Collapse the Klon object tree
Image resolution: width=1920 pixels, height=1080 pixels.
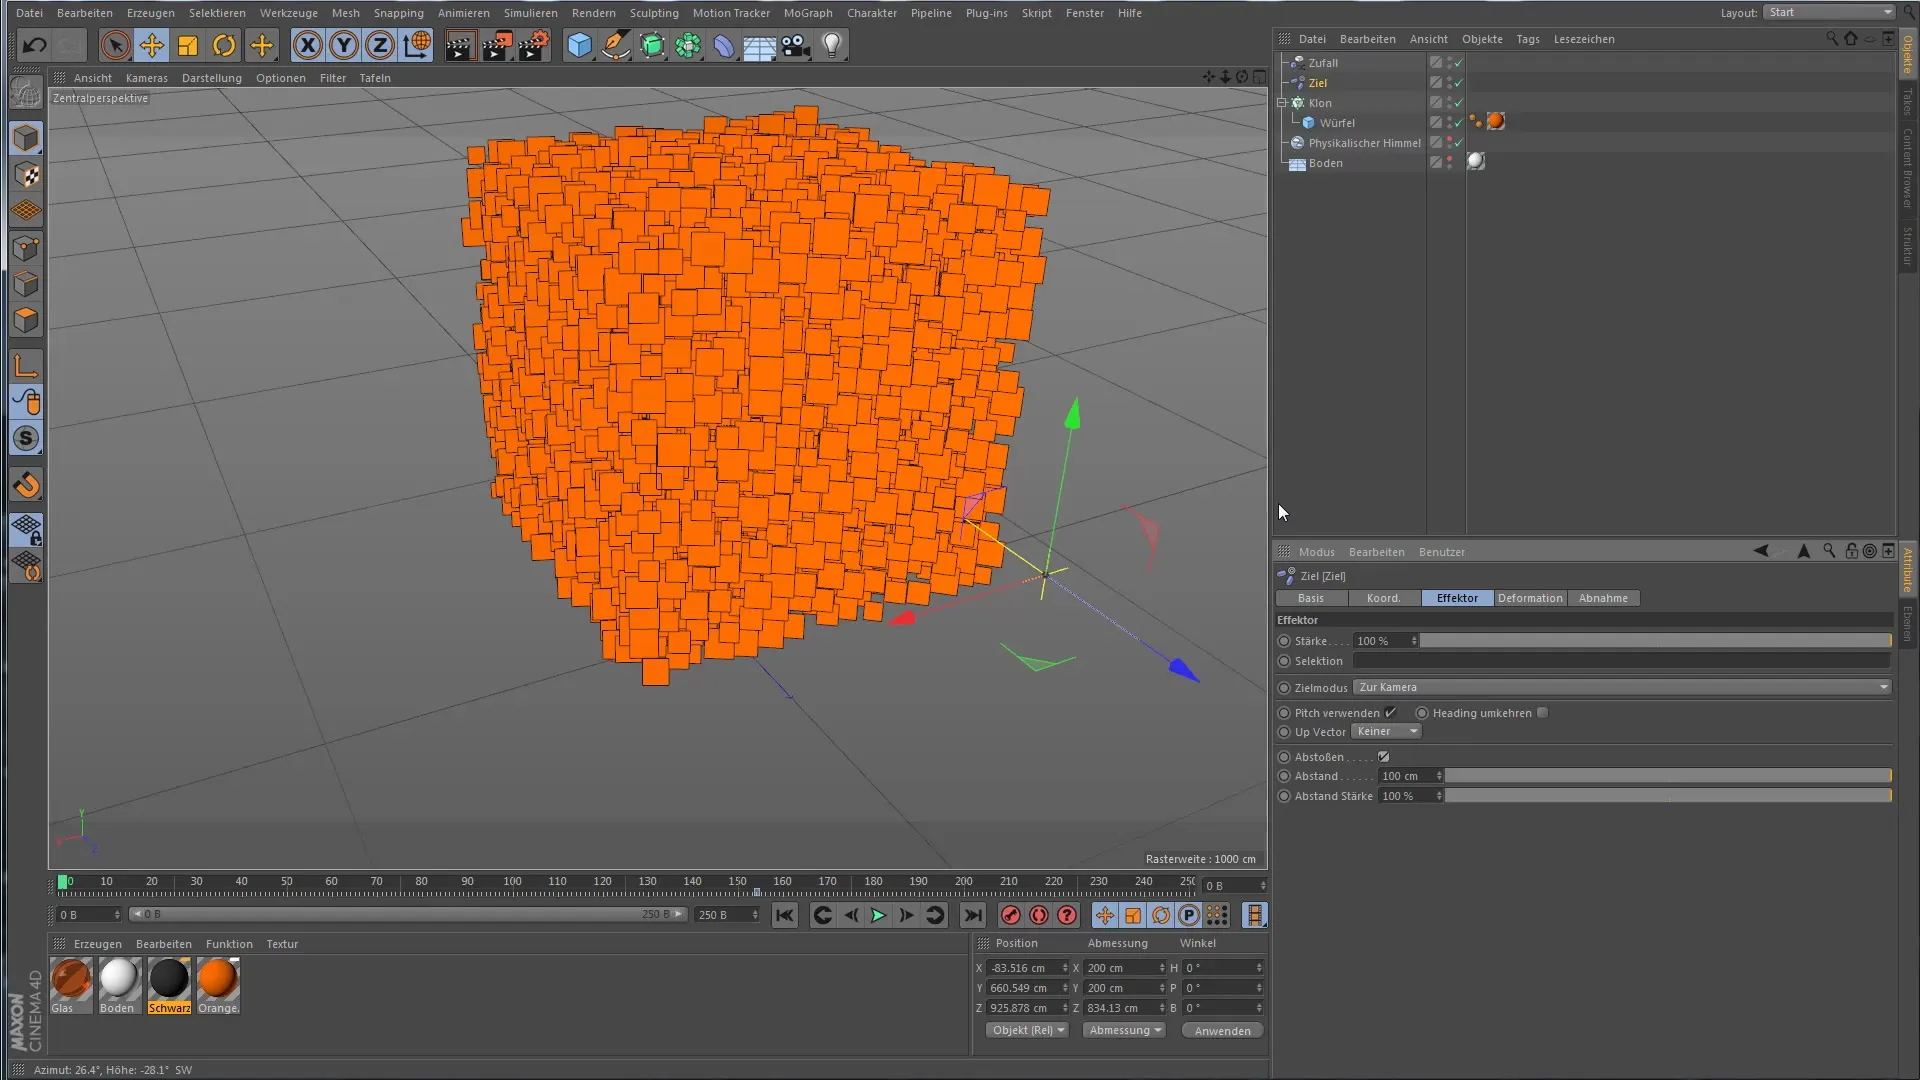1282,103
